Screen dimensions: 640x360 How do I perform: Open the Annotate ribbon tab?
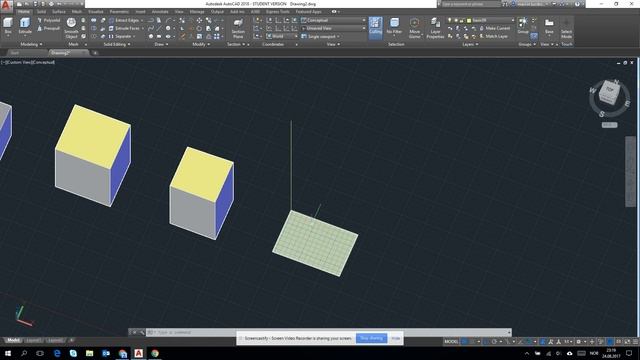(x=160, y=12)
